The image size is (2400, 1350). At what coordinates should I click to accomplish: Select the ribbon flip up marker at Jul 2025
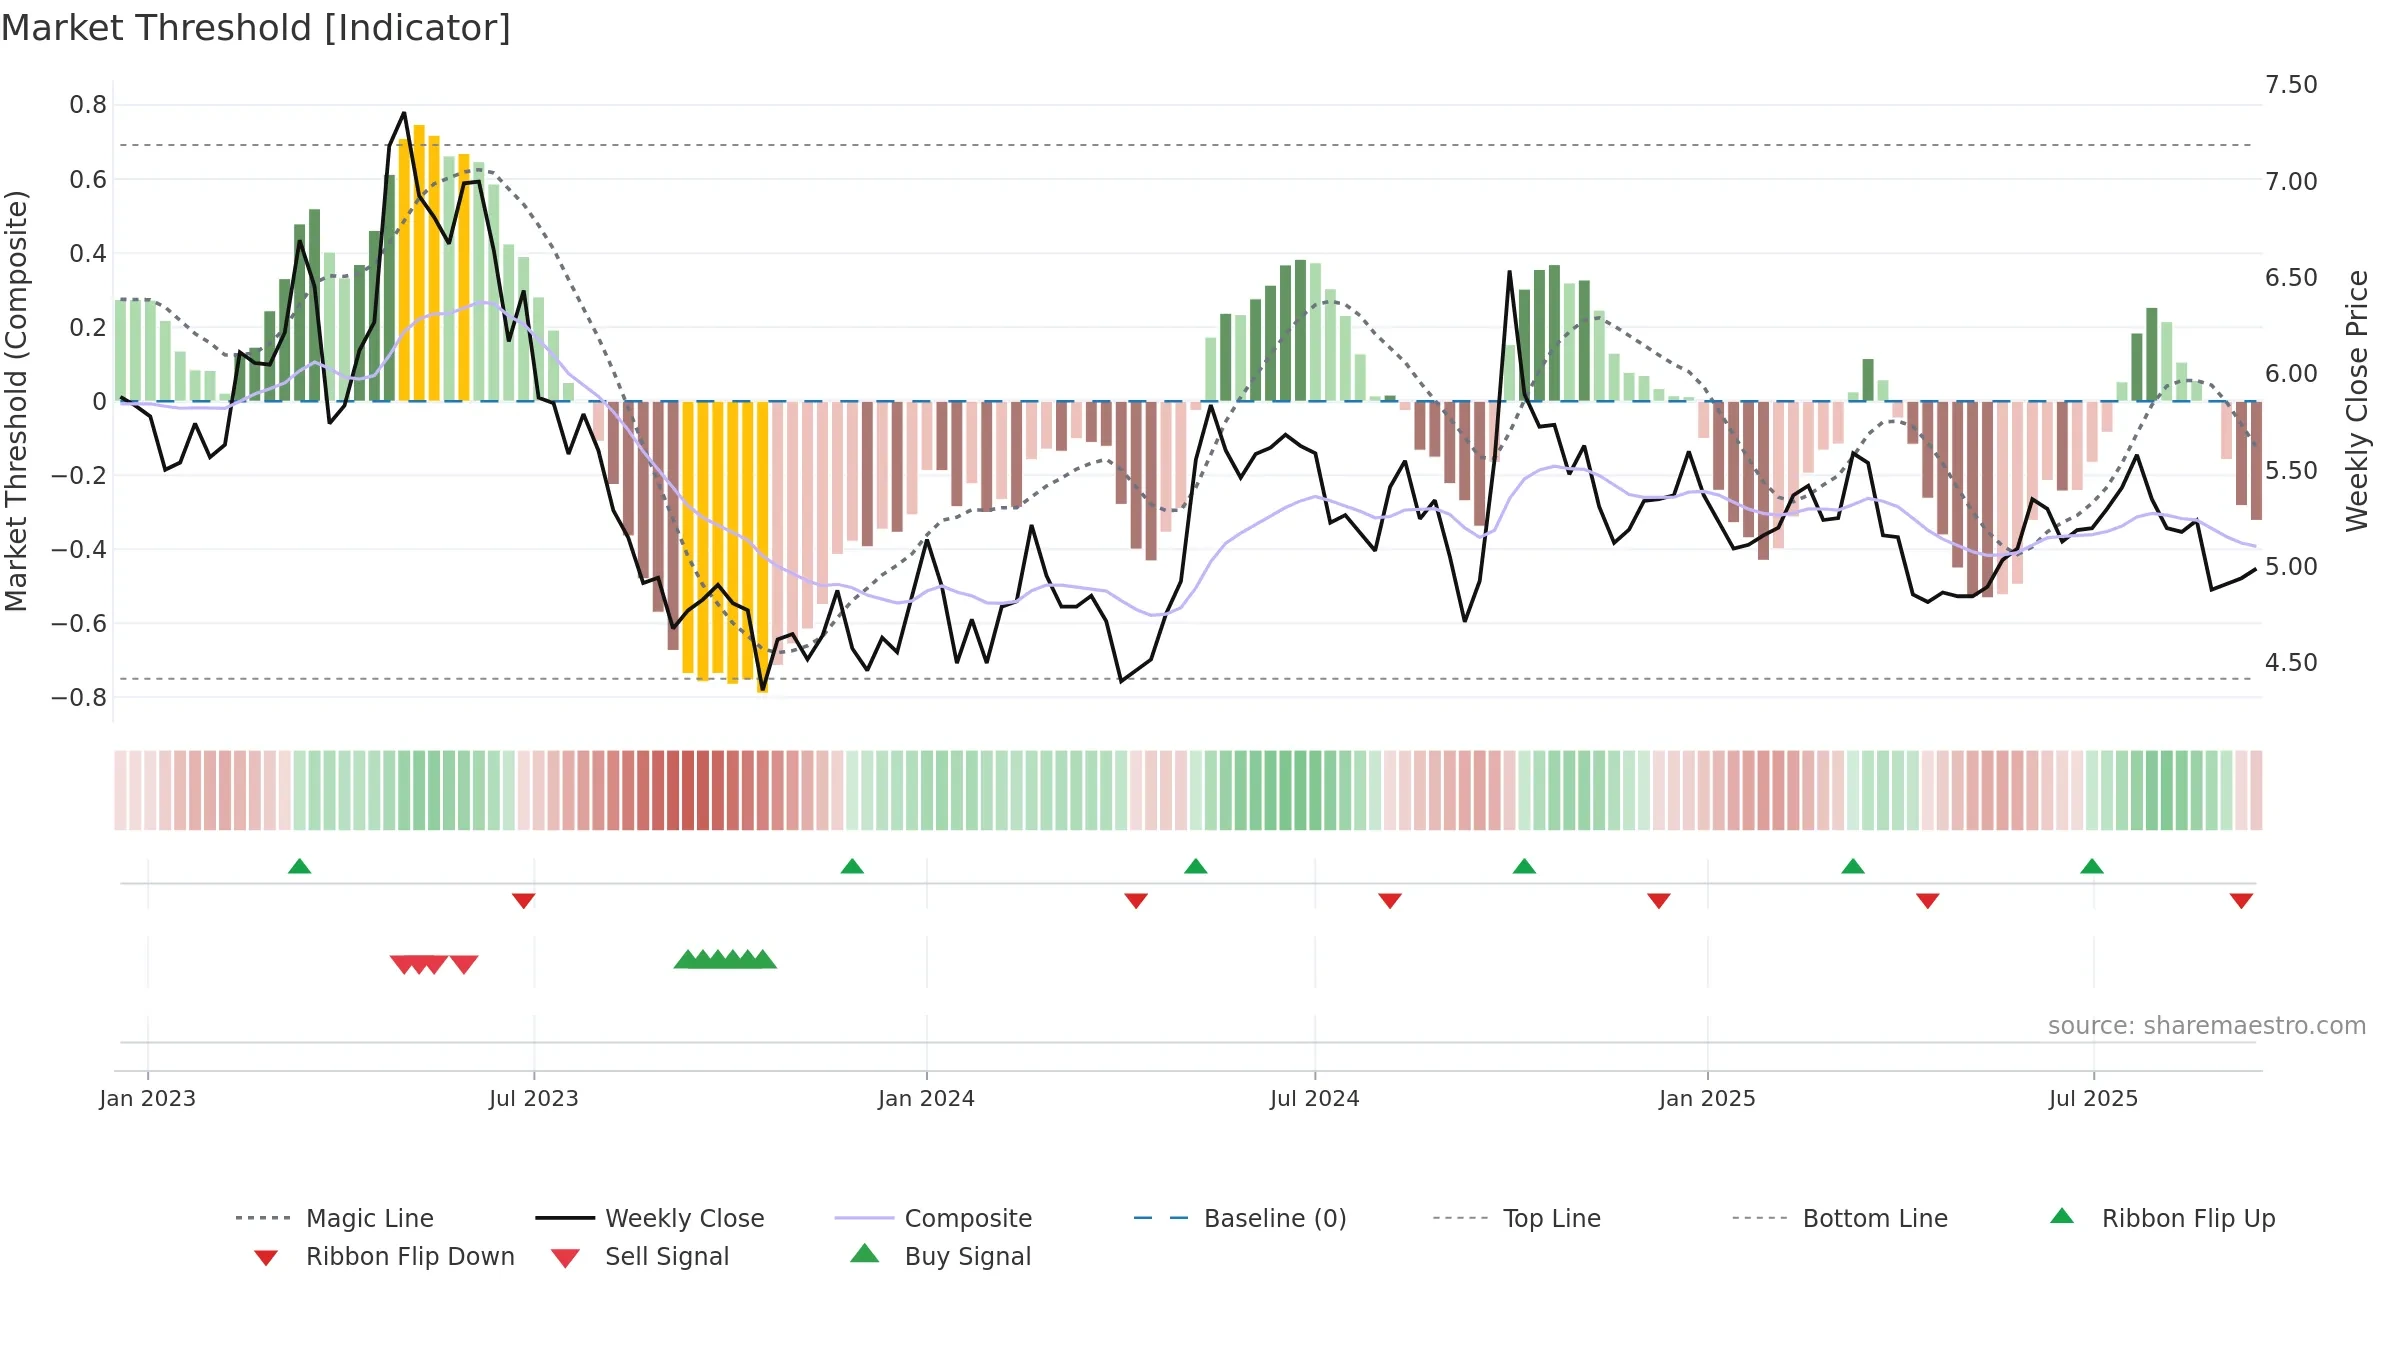pos(2092,866)
